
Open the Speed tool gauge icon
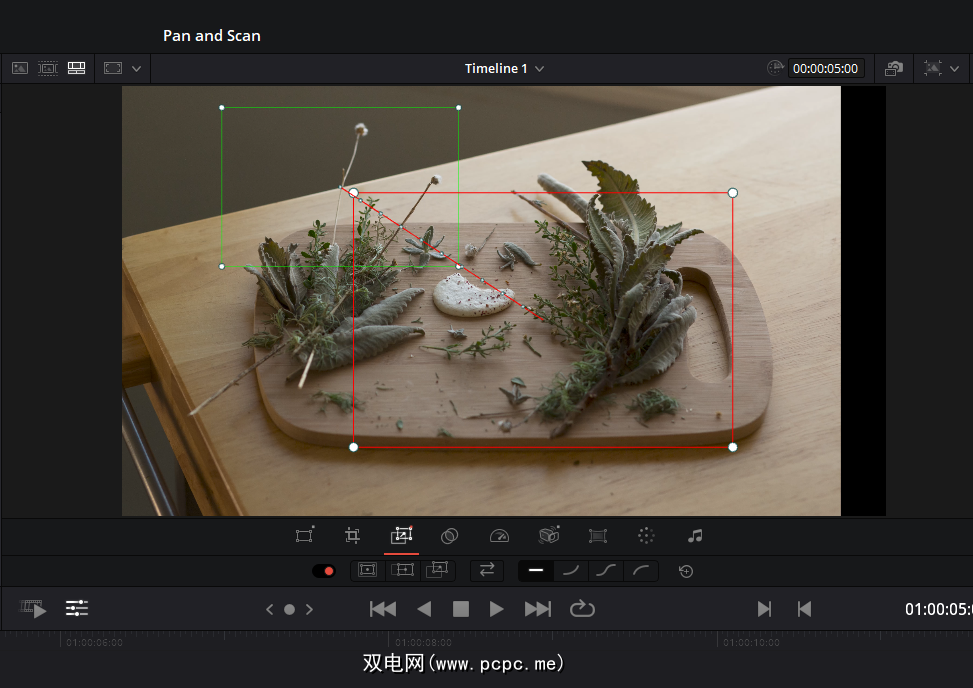499,536
